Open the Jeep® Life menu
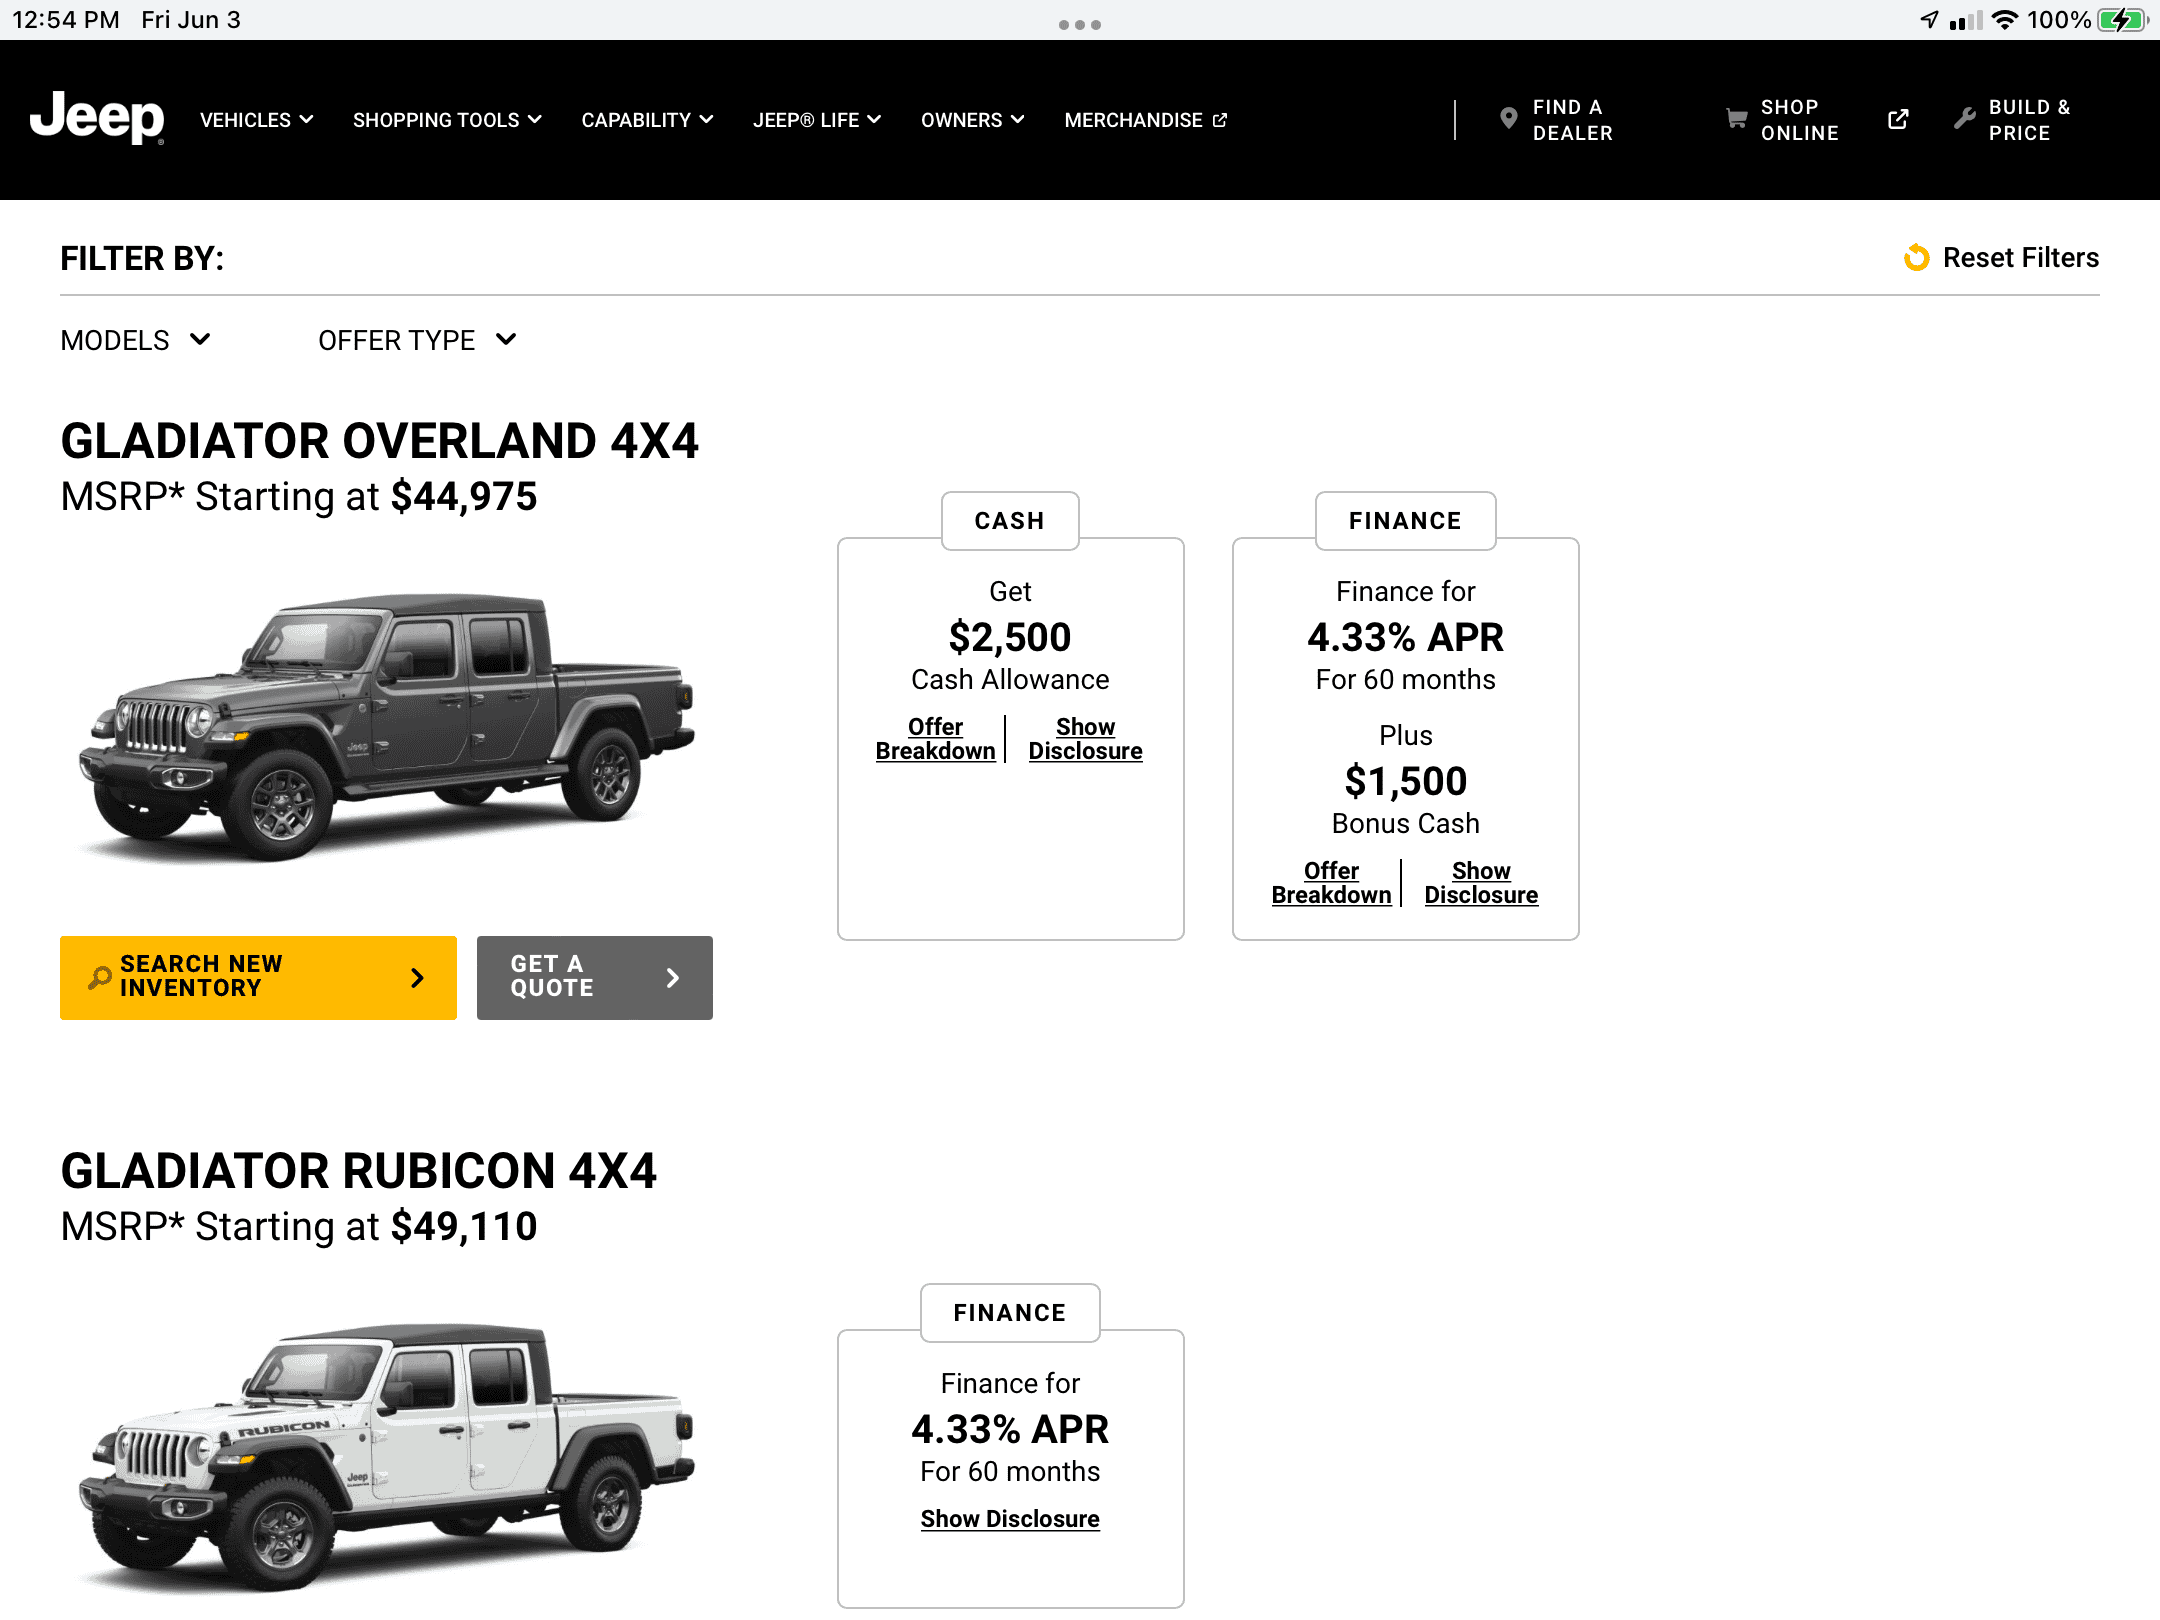Viewport: 2160px width, 1620px height. pos(817,120)
